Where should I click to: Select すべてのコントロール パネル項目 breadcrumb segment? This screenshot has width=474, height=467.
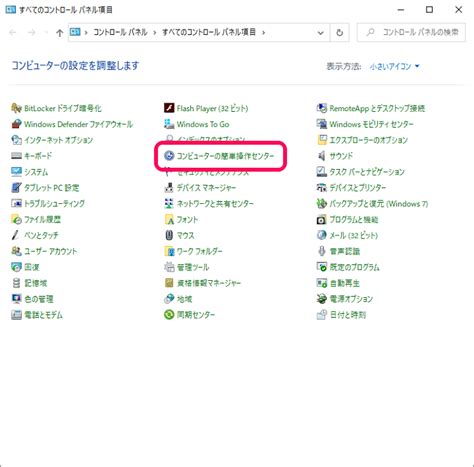209,32
